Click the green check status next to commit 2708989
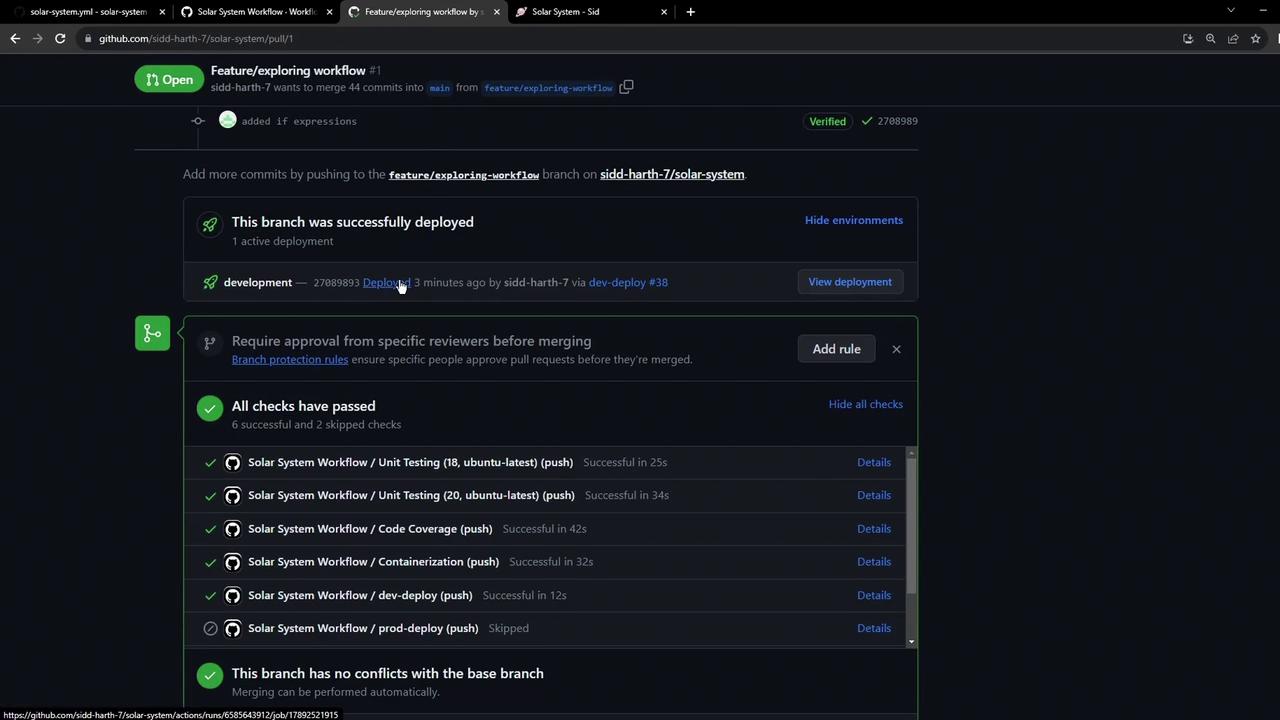Image resolution: width=1280 pixels, height=720 pixels. [x=865, y=121]
